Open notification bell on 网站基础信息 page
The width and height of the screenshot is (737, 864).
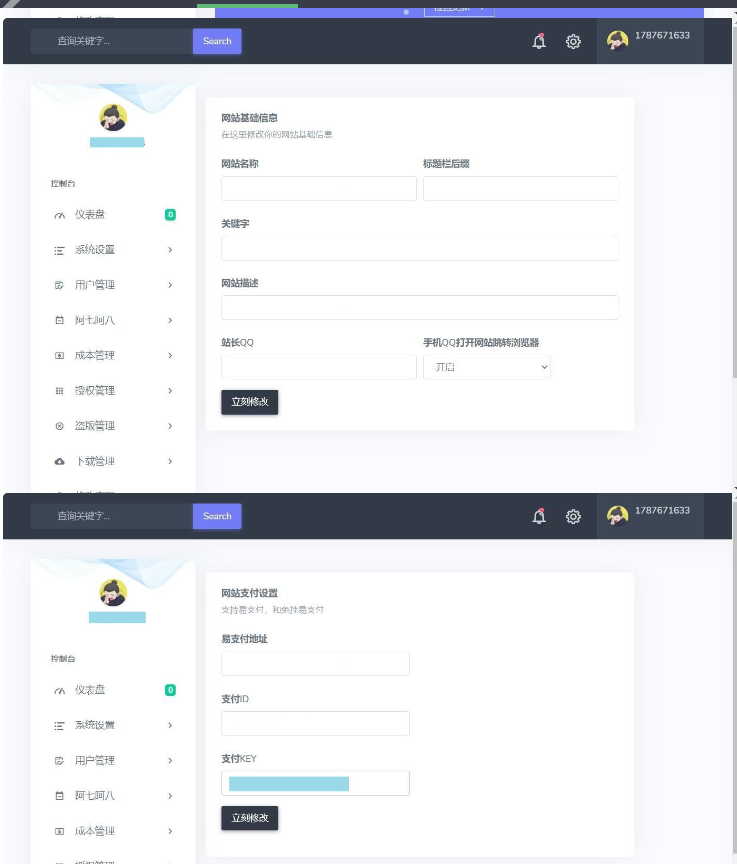coord(539,41)
